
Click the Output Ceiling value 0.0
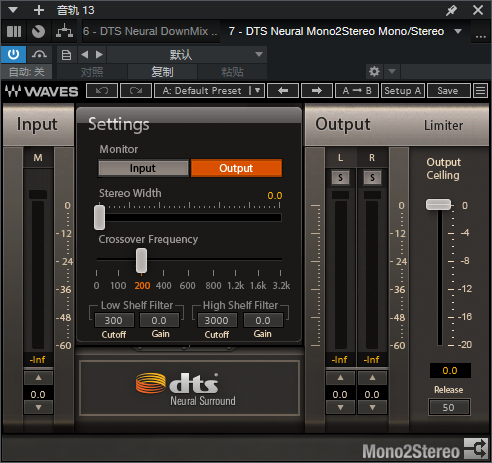click(450, 370)
